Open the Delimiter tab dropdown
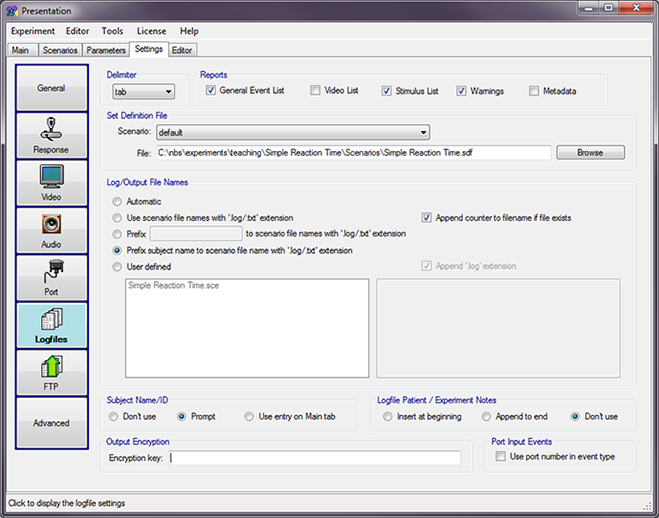Image resolution: width=659 pixels, height=518 pixels. pos(144,92)
